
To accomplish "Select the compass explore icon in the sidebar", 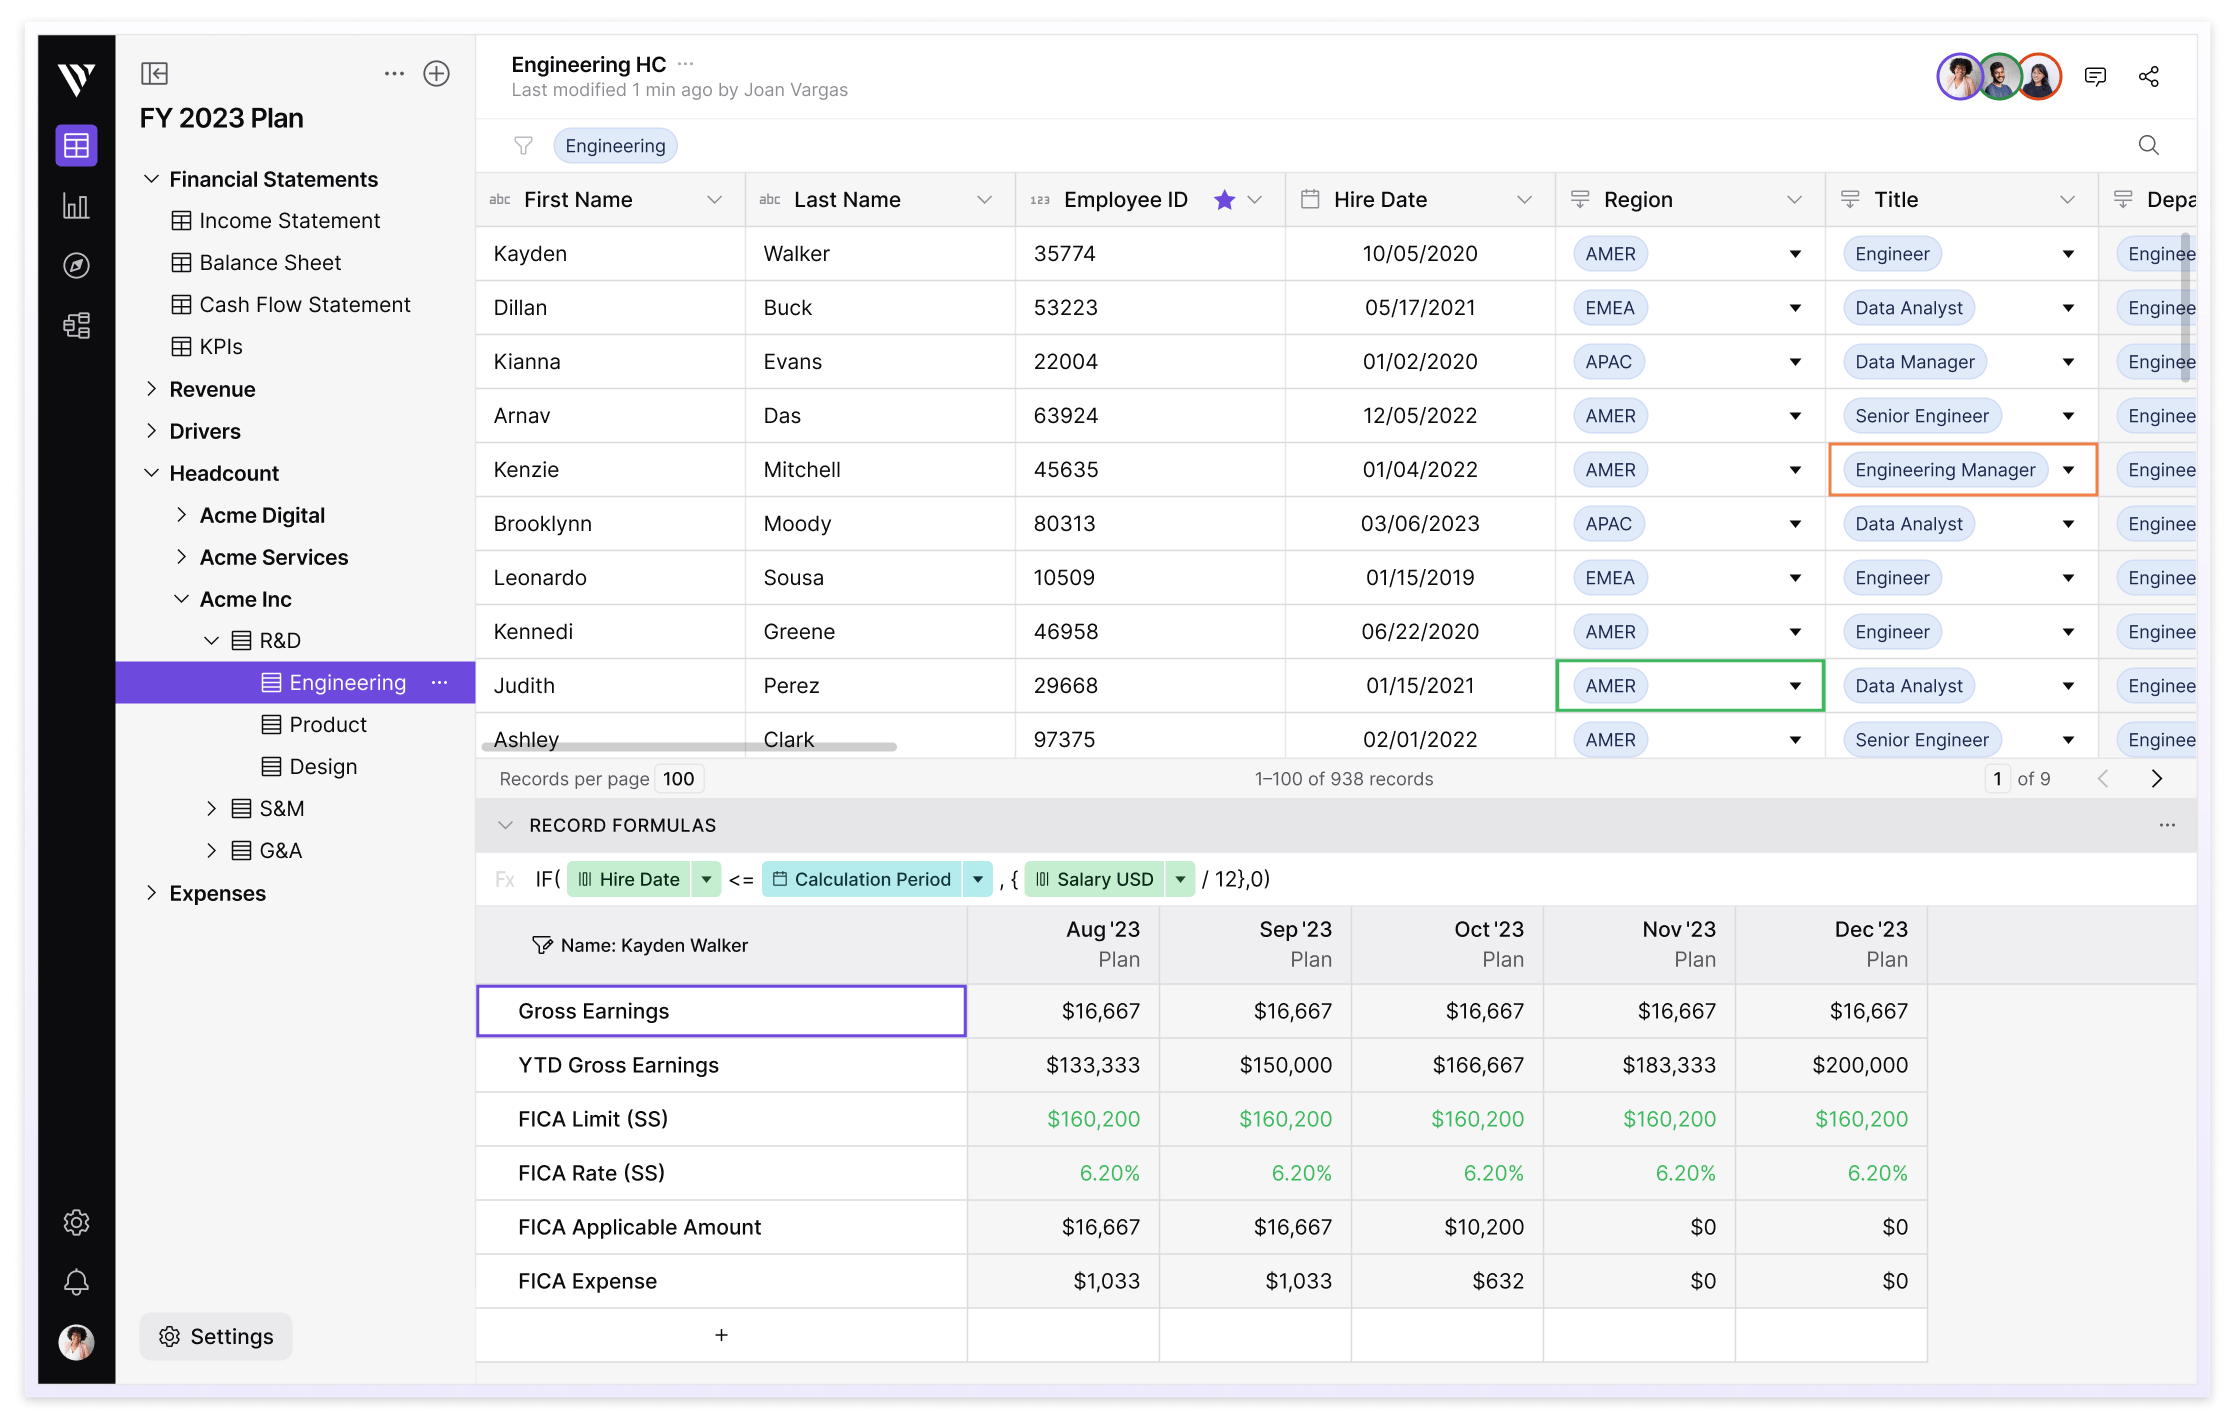I will (x=76, y=265).
